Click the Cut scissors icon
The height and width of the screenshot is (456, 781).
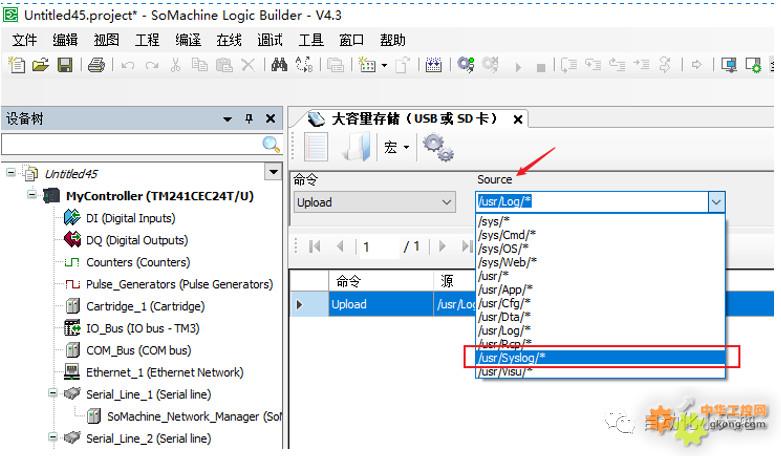point(175,65)
